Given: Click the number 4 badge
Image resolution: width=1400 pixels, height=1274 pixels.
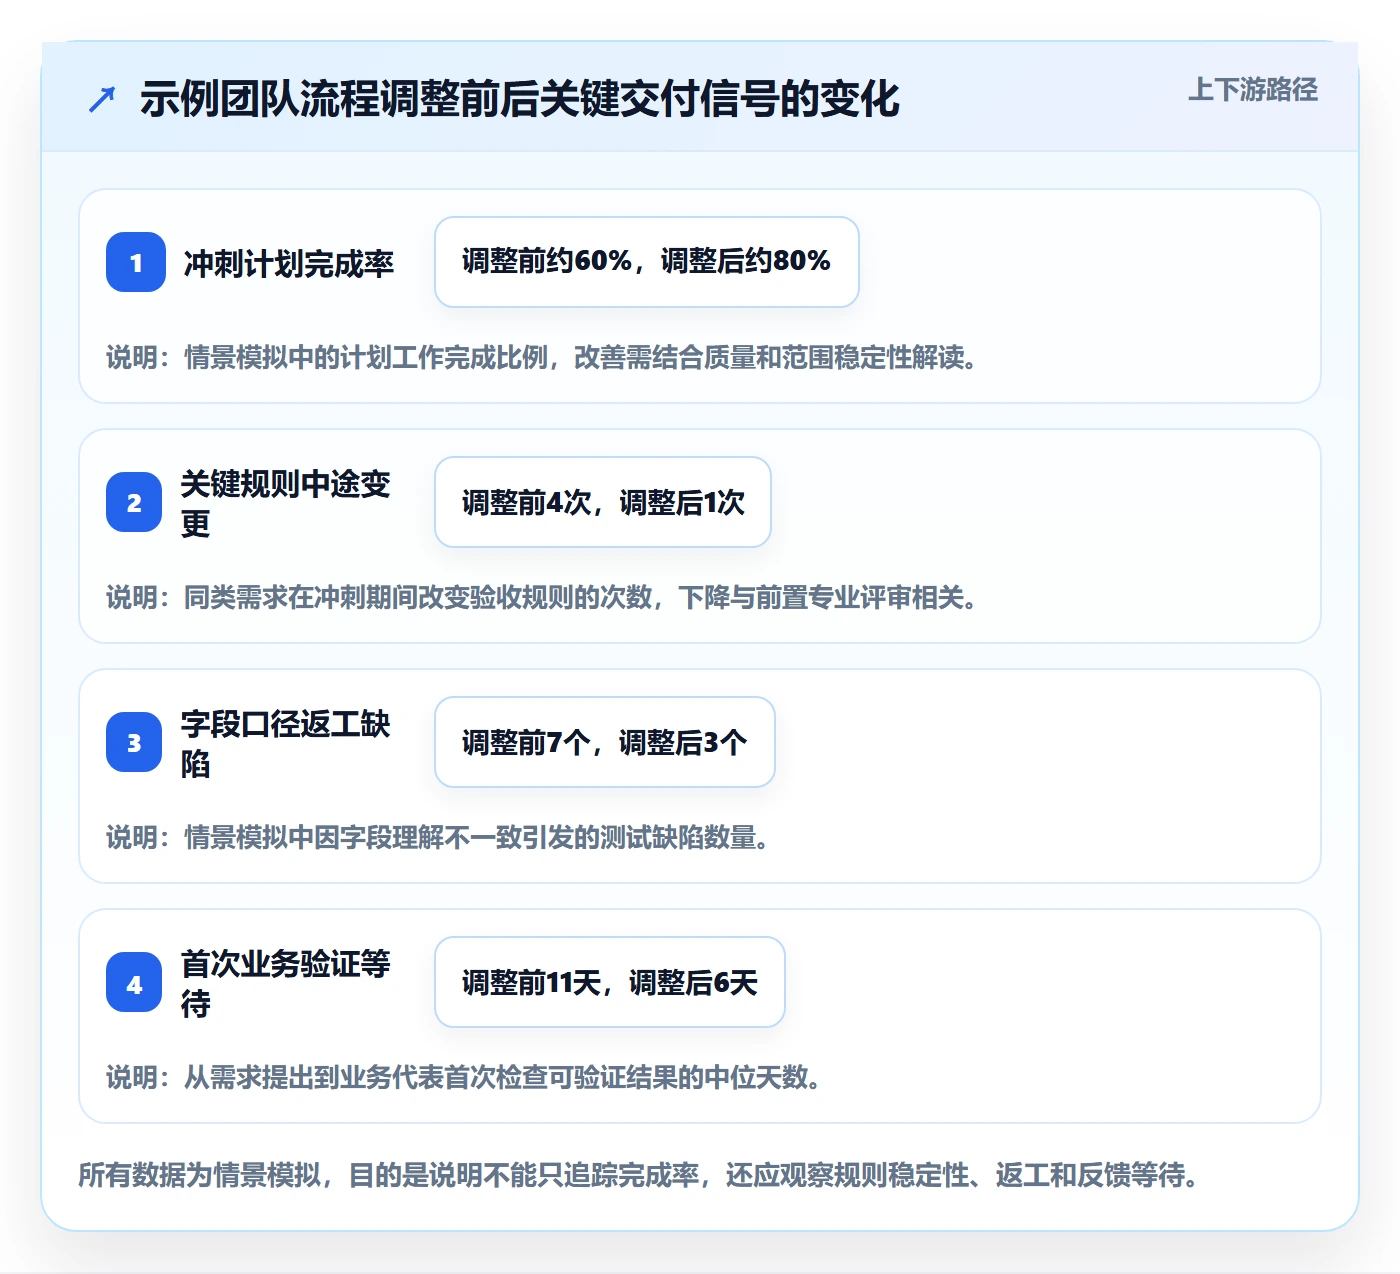Looking at the screenshot, I should click(134, 982).
